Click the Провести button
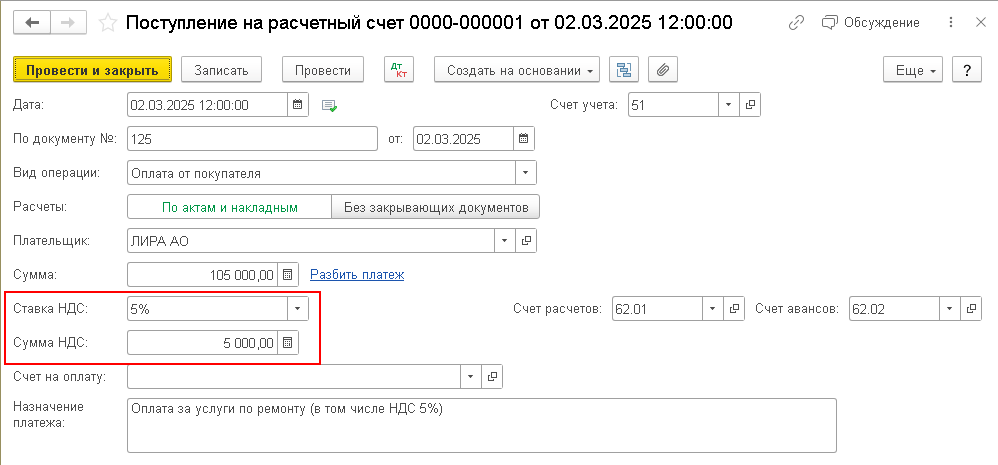The image size is (998, 465). tap(323, 70)
